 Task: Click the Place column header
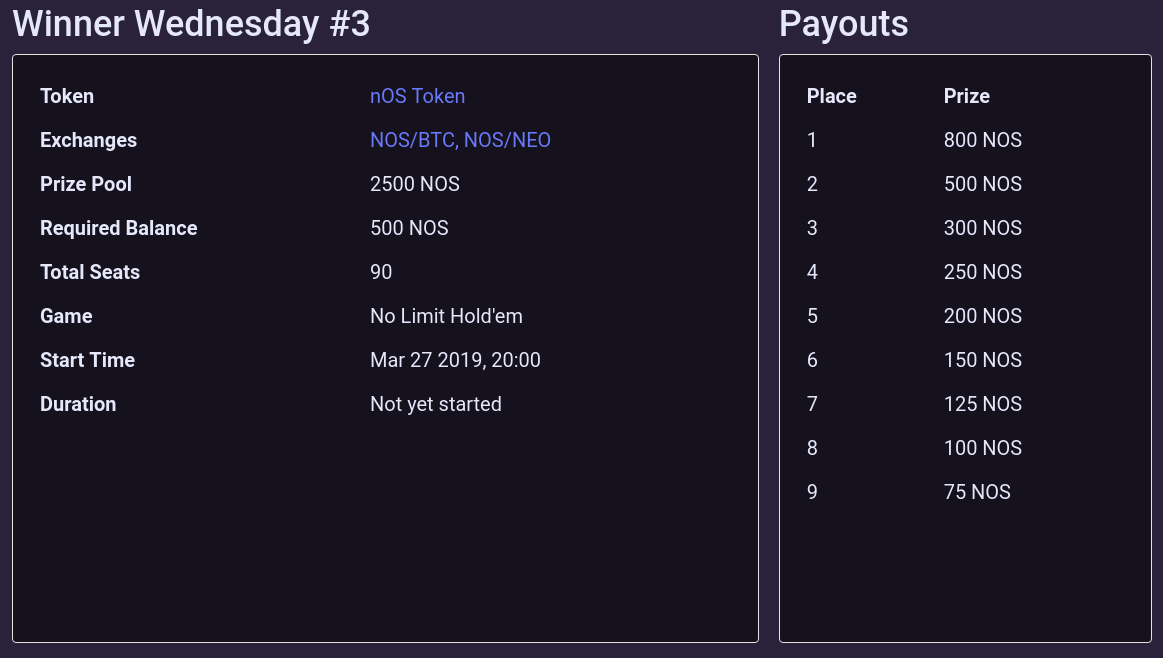pyautogui.click(x=831, y=96)
